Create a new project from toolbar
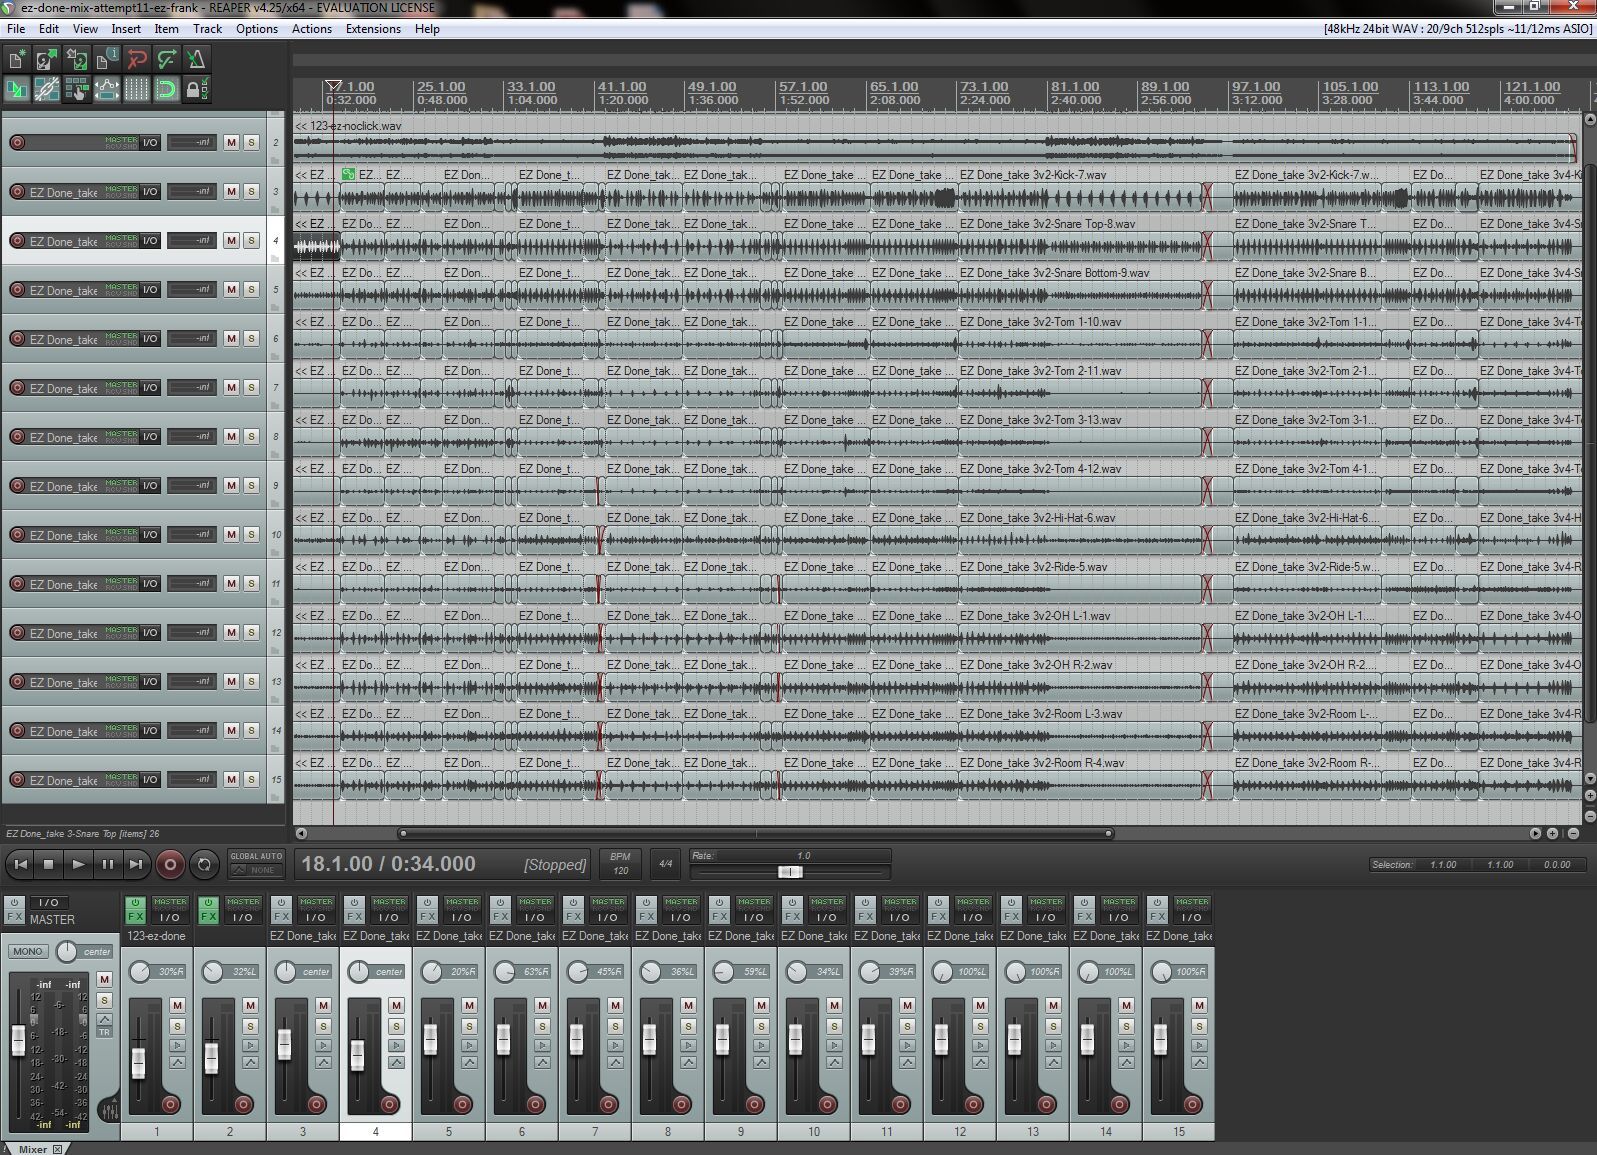 tap(16, 60)
